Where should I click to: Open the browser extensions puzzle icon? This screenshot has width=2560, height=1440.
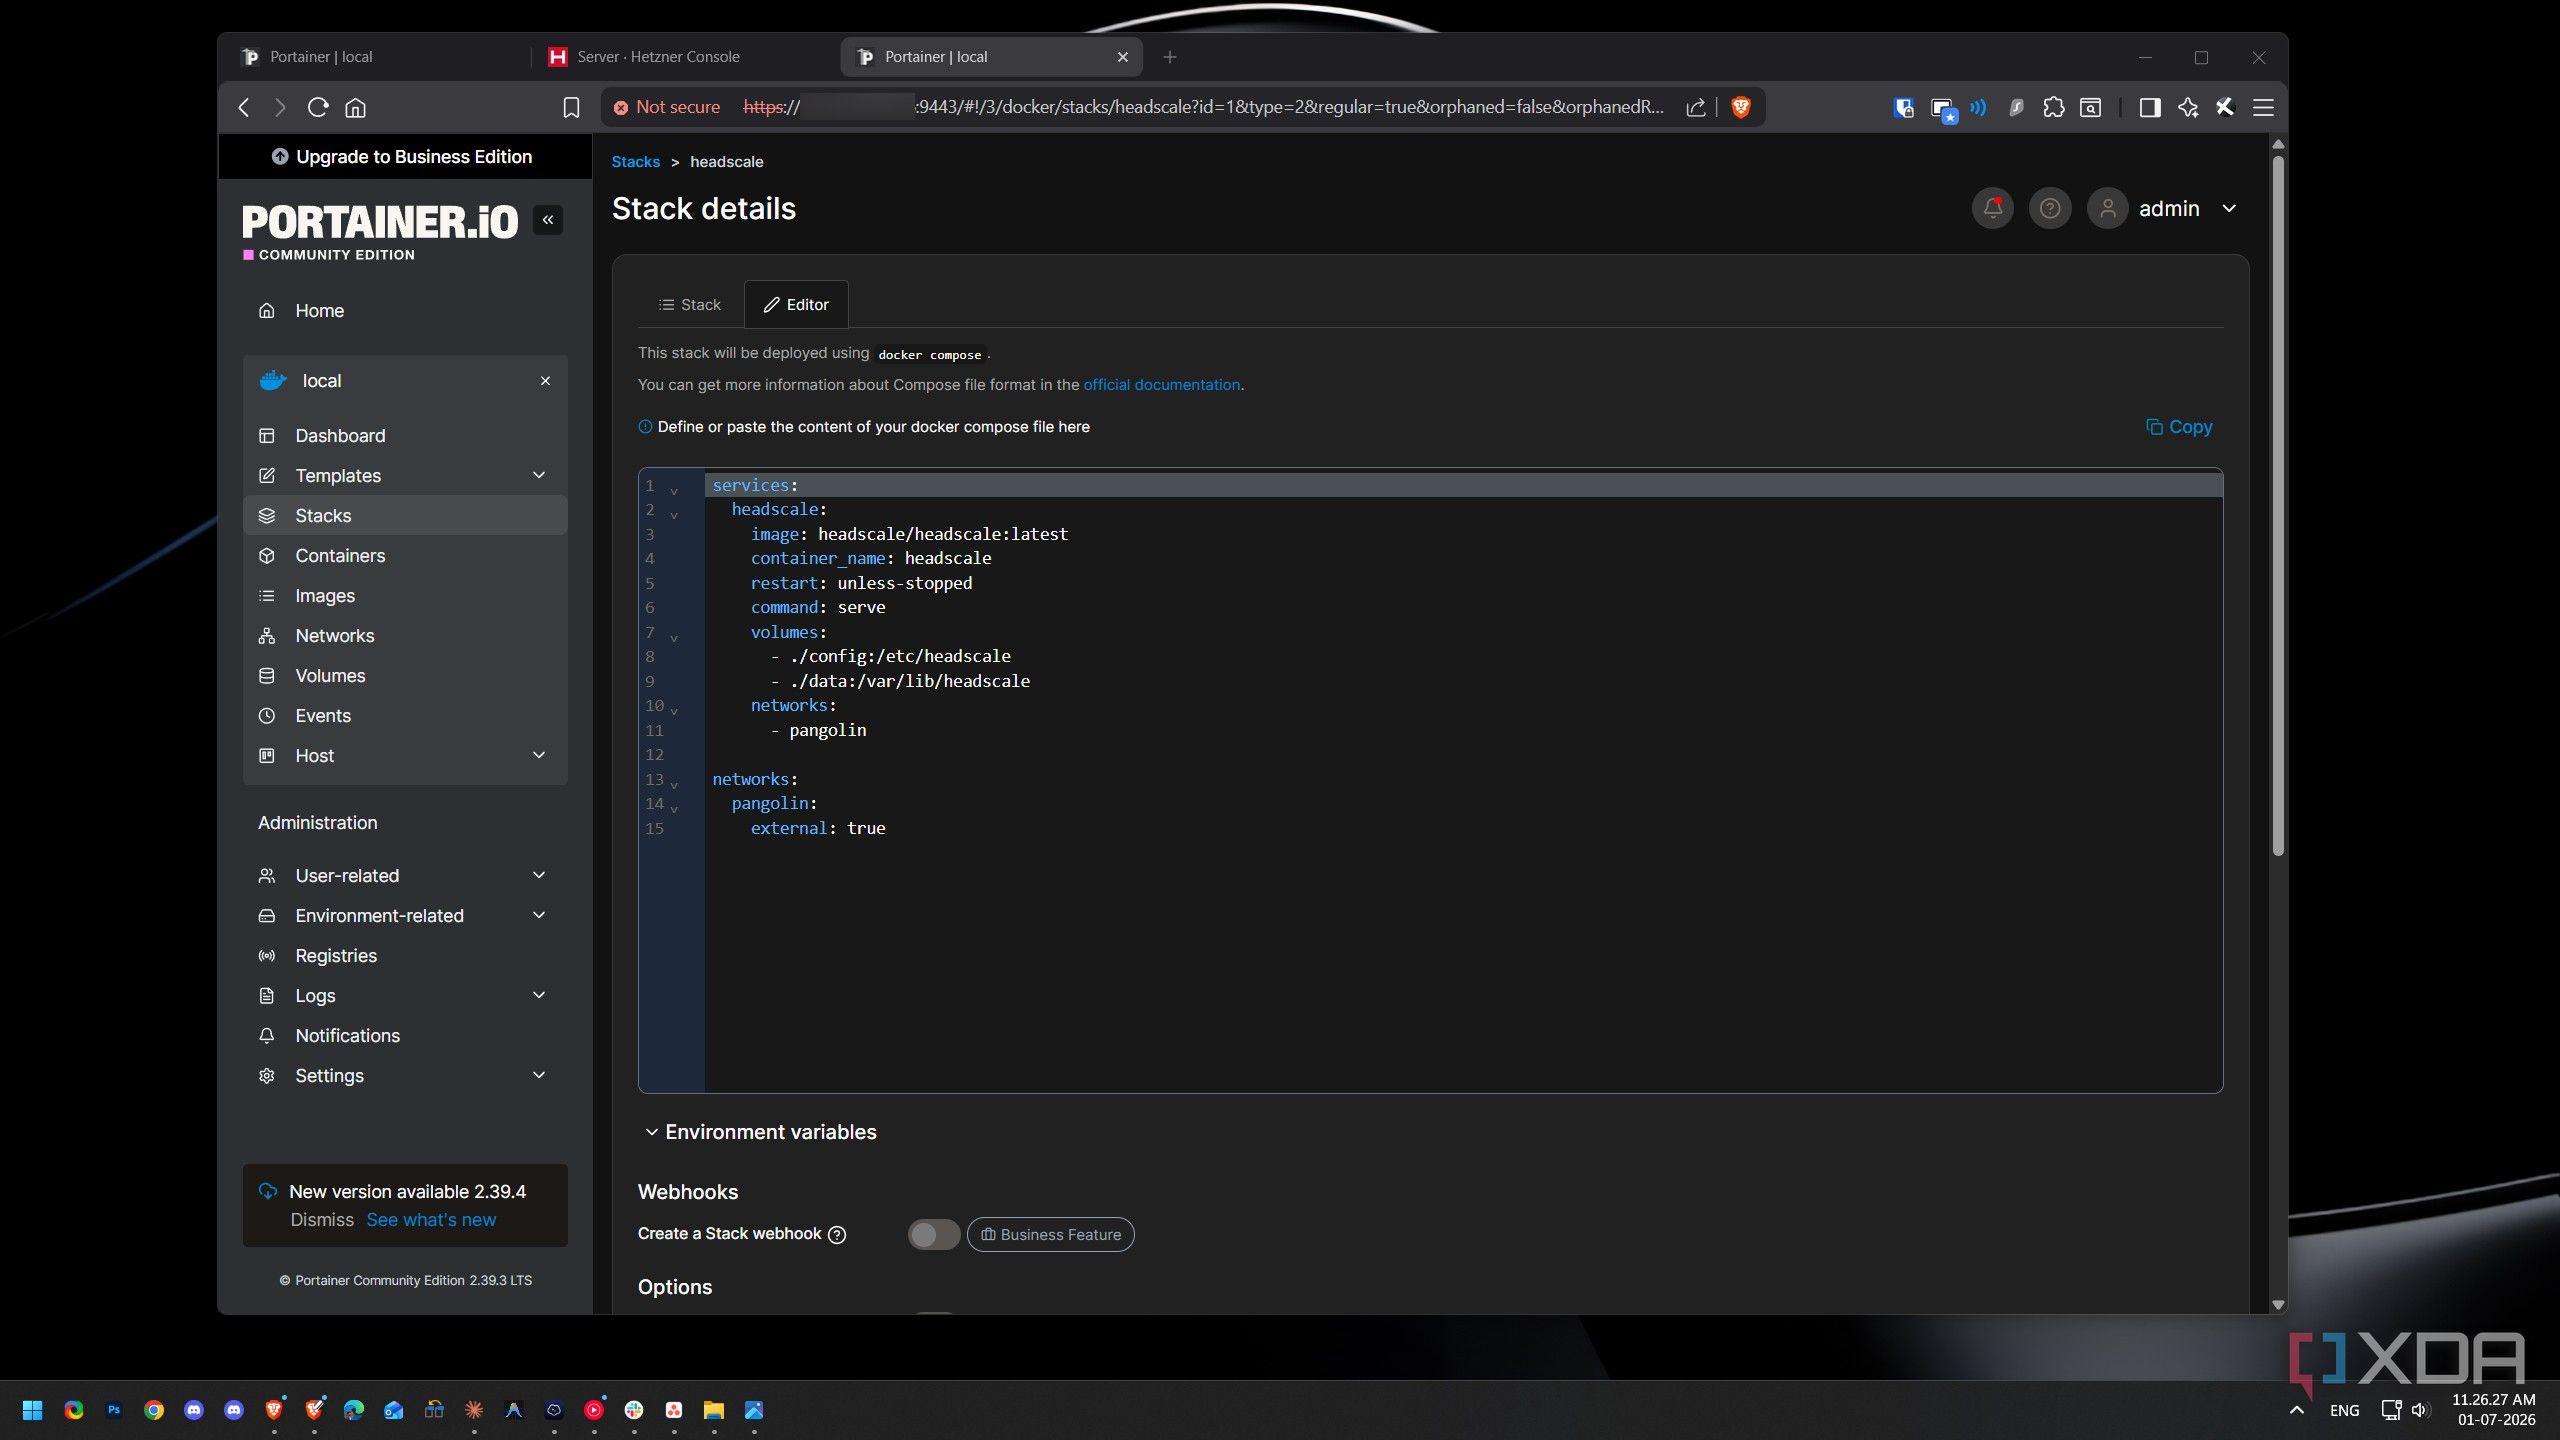pyautogui.click(x=2053, y=107)
